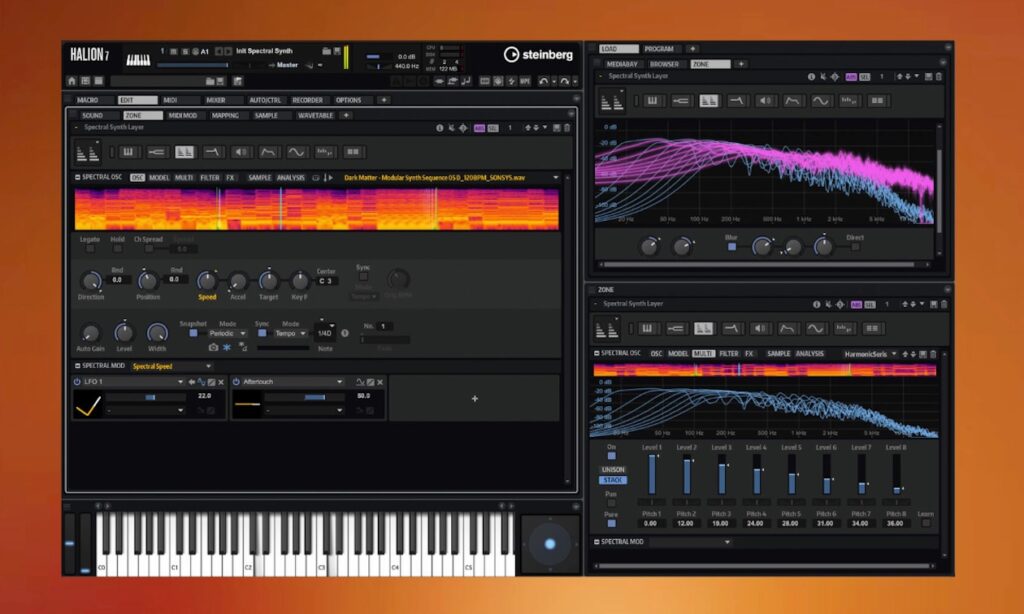Toggle the Blur checkbox in upper right window
This screenshot has height=614, width=1024.
point(731,247)
